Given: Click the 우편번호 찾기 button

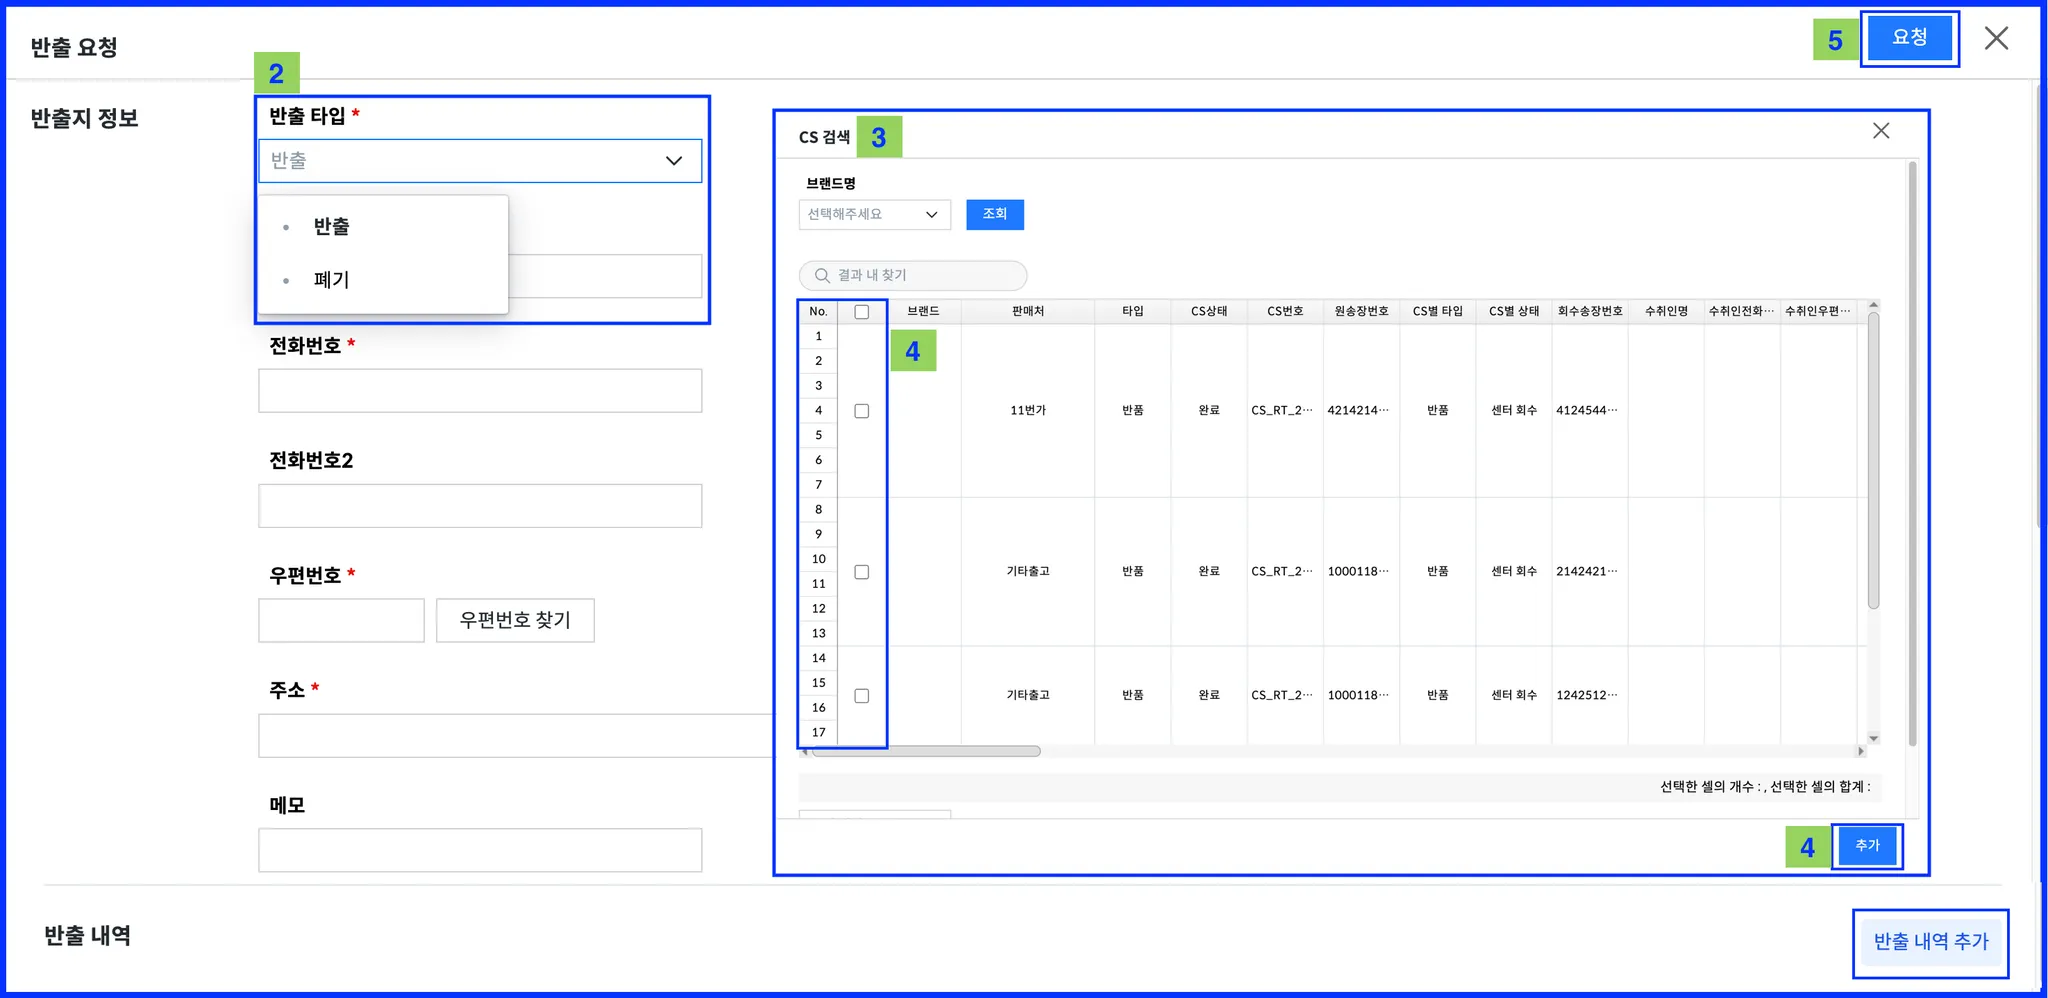Looking at the screenshot, I should (515, 620).
